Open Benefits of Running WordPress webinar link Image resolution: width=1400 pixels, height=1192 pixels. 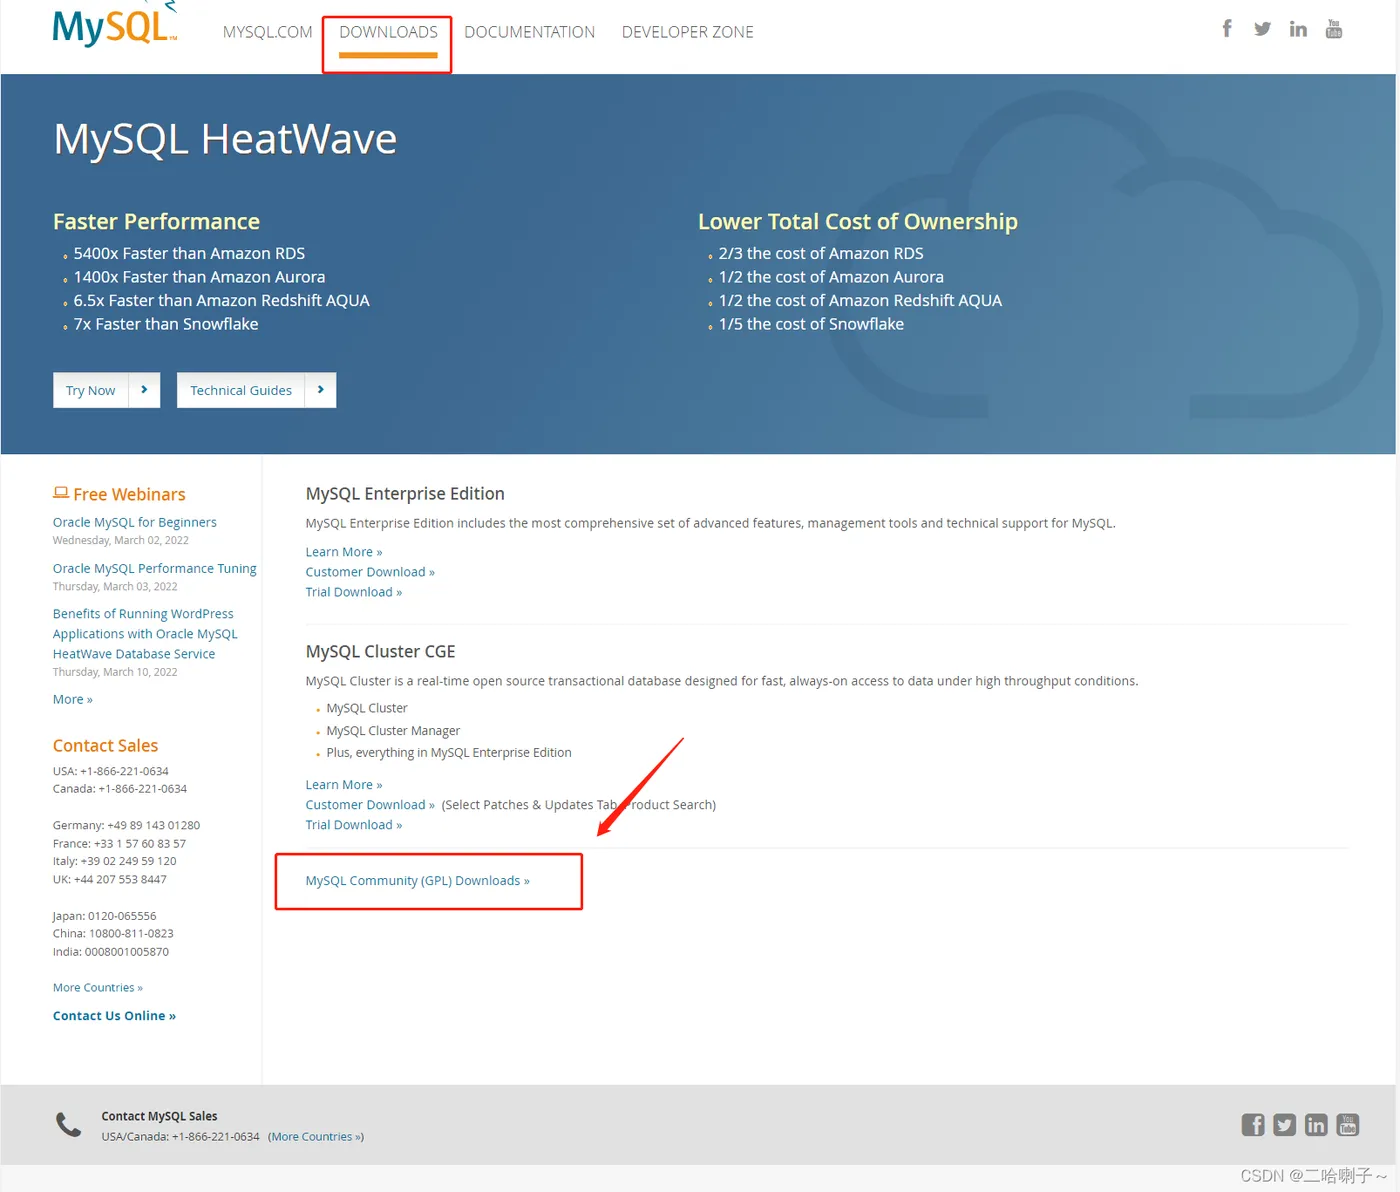[x=145, y=634]
